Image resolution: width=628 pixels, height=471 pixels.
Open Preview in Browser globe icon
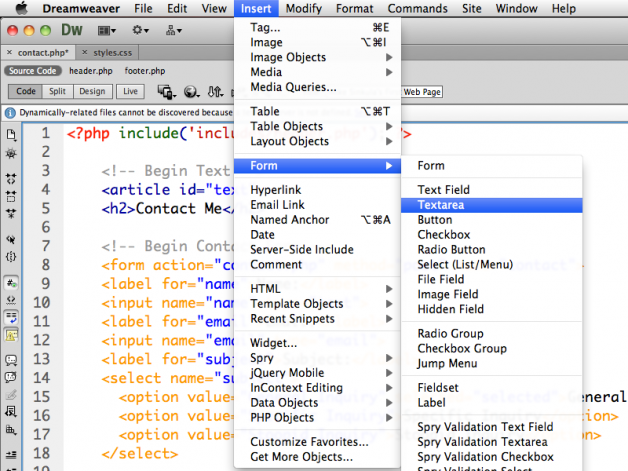pos(191,92)
